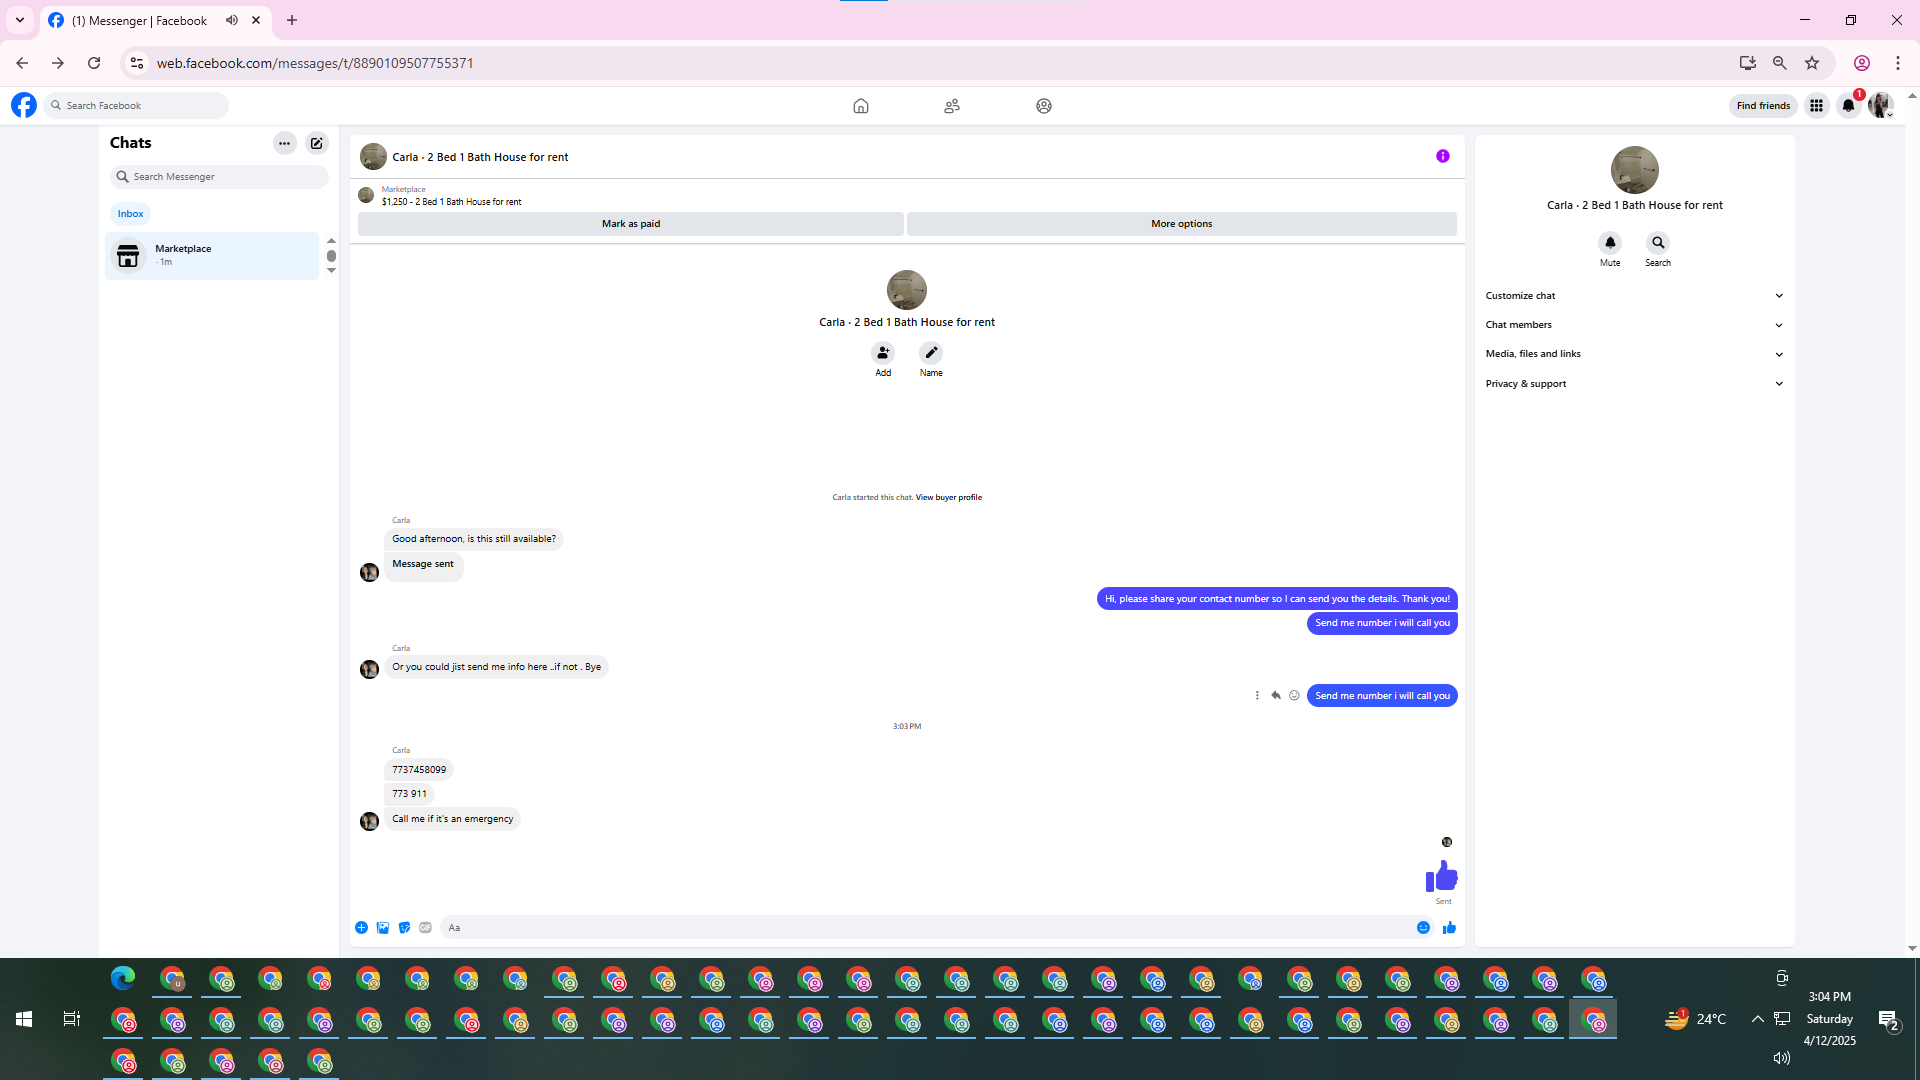Open the Groups icon in the top navigation
Viewport: 1920px width, 1080px height.
pyautogui.click(x=1044, y=106)
